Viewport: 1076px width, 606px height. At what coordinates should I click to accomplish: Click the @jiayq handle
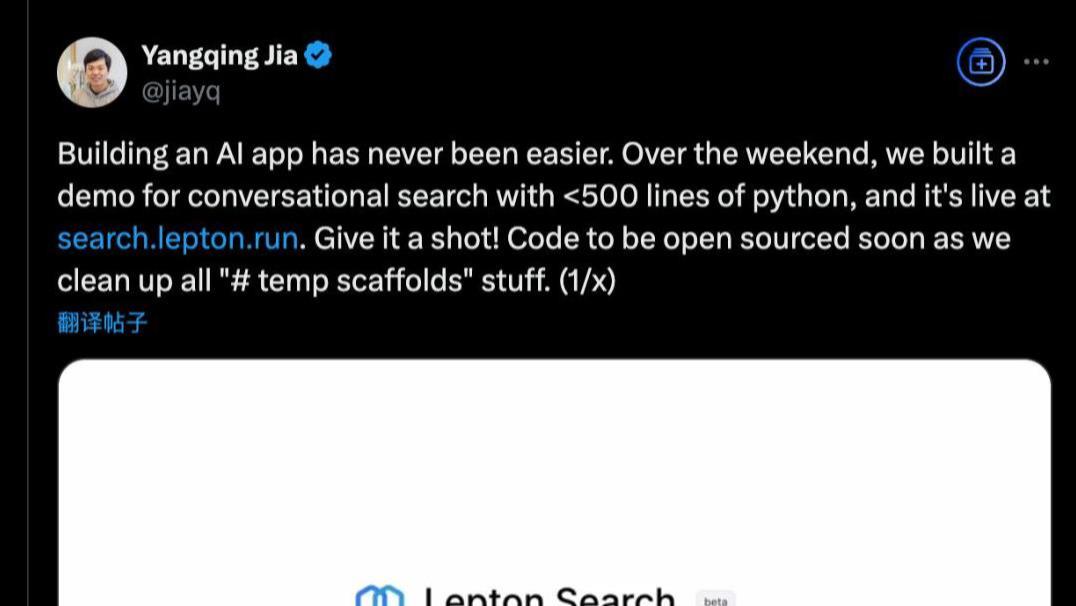coord(181,91)
